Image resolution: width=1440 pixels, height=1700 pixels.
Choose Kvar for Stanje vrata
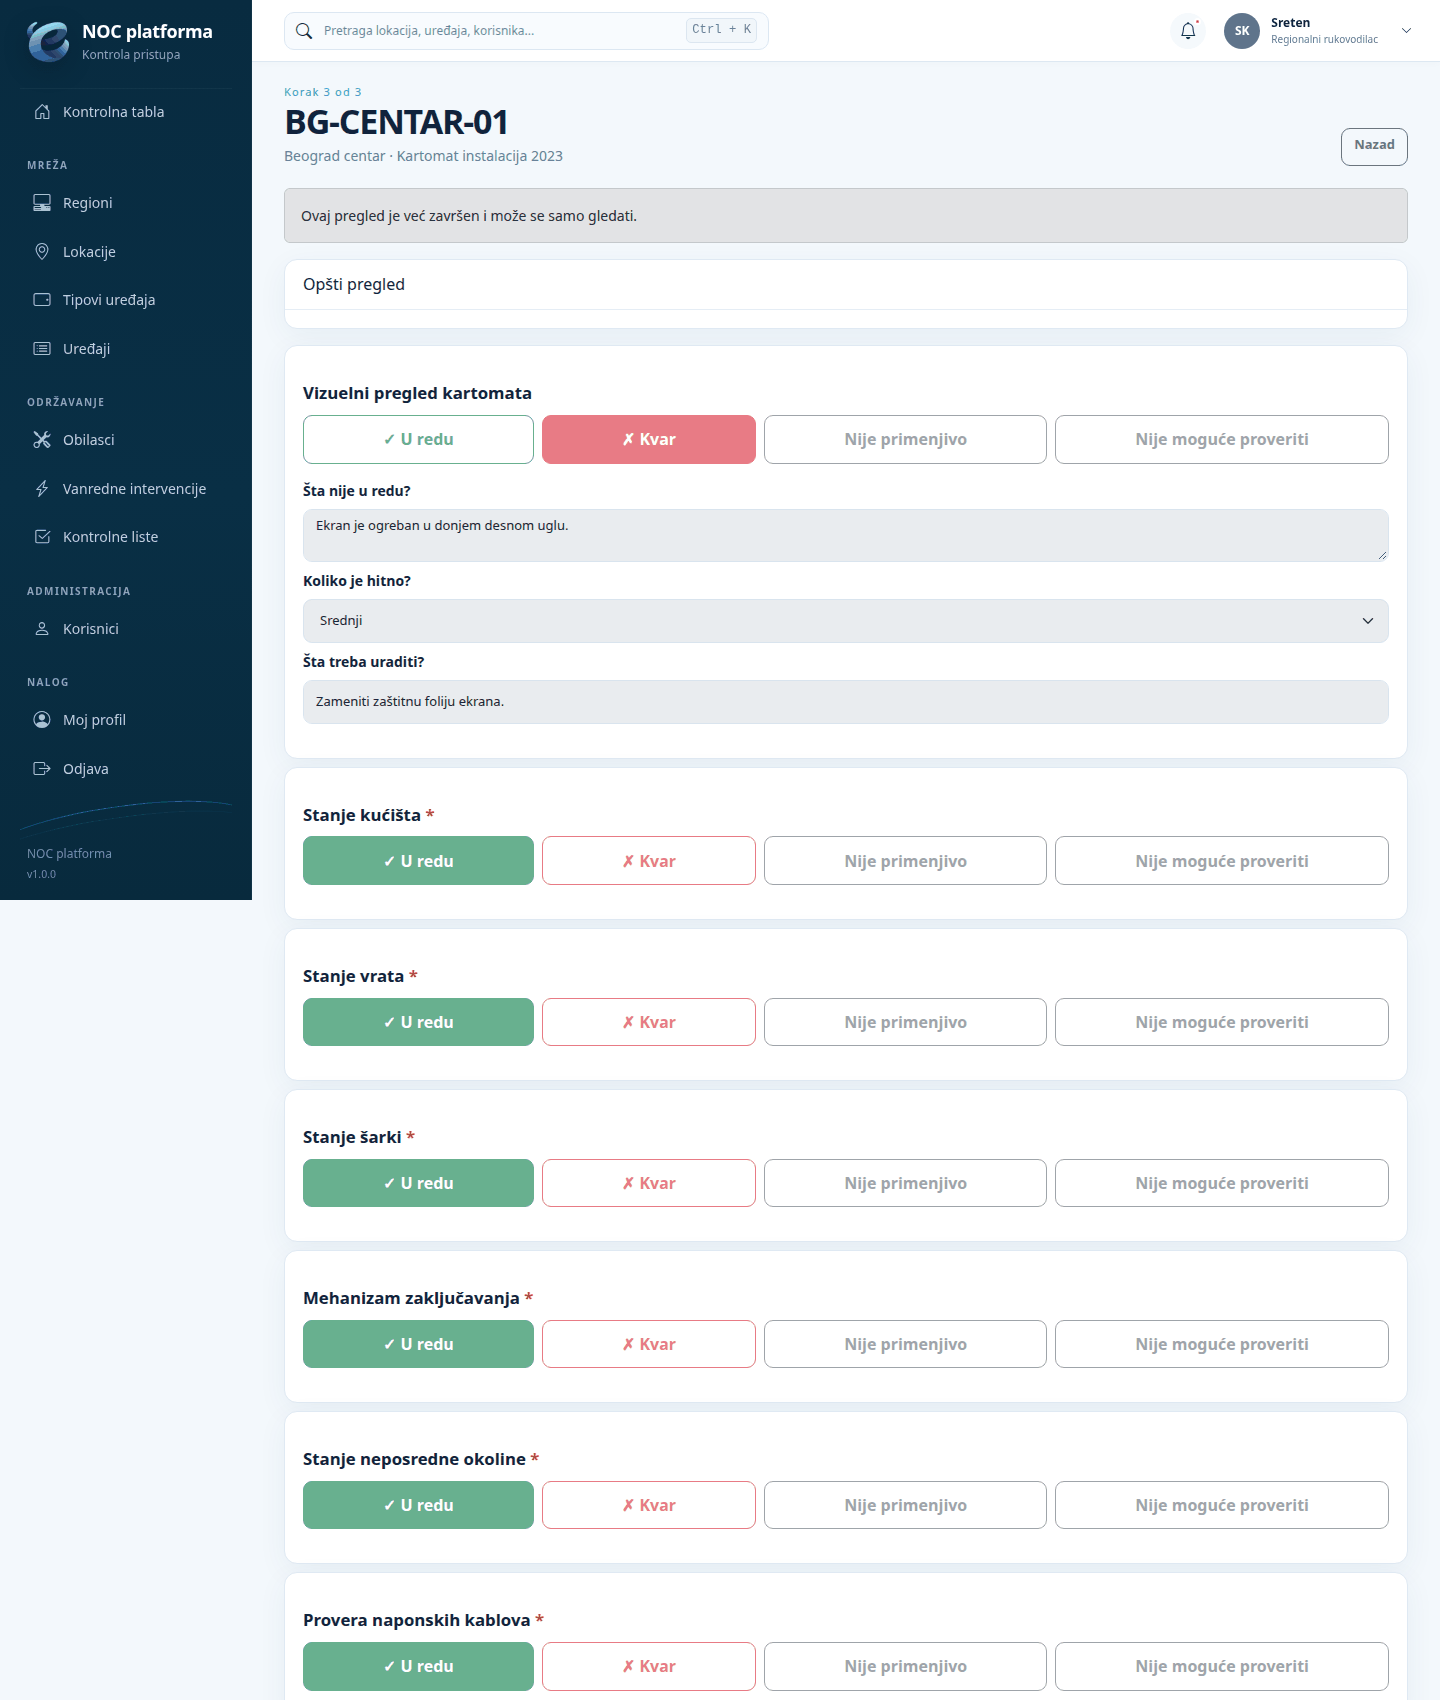click(x=649, y=1022)
